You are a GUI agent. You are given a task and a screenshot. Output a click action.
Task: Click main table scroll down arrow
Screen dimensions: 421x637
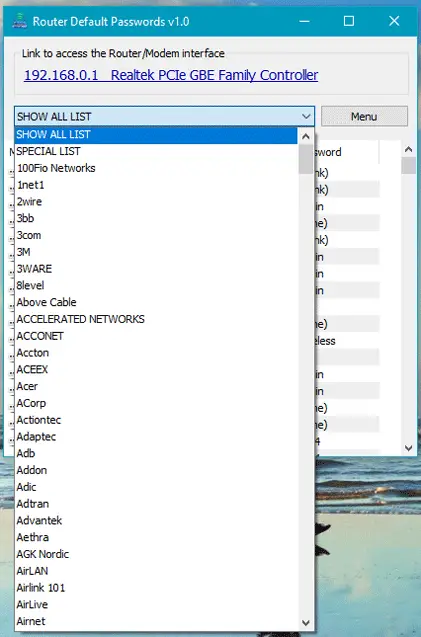click(x=409, y=448)
